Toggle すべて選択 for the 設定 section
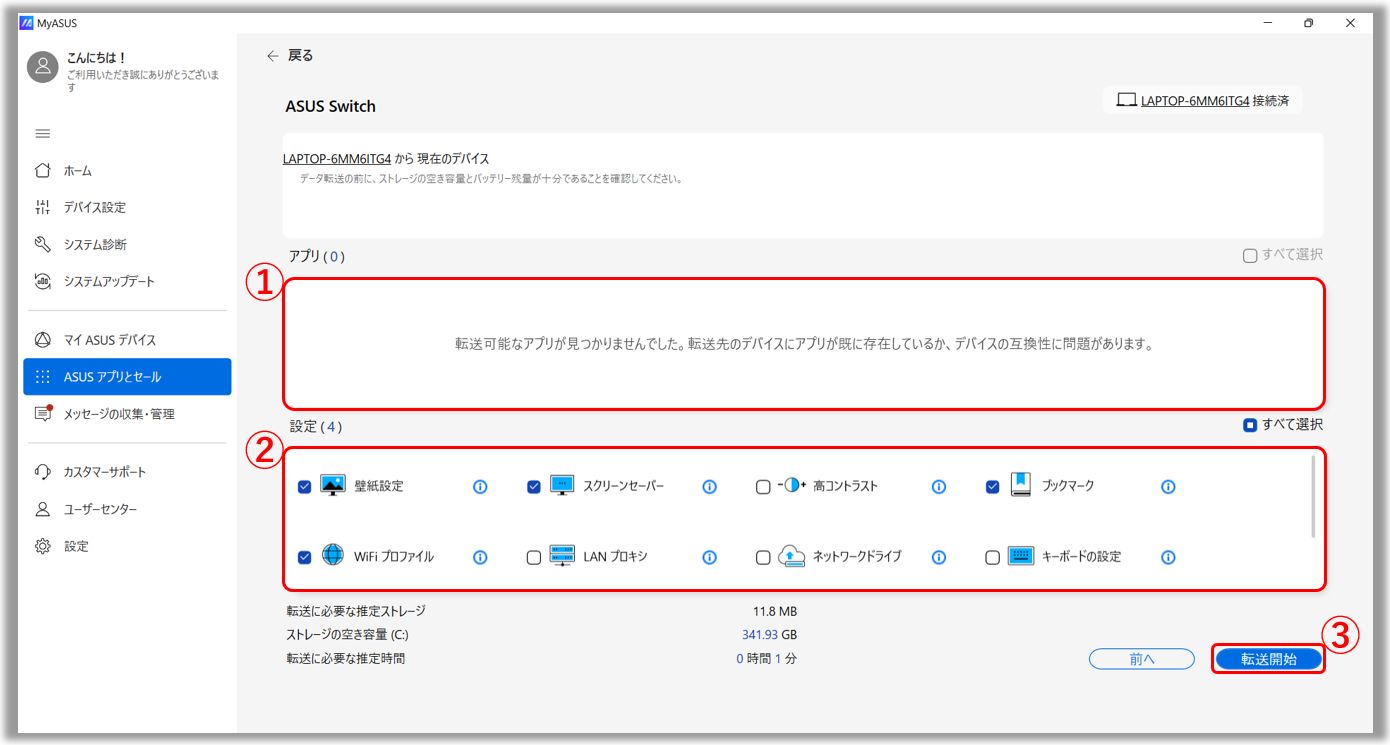Viewport: 1390px width, 745px height. pos(1250,425)
